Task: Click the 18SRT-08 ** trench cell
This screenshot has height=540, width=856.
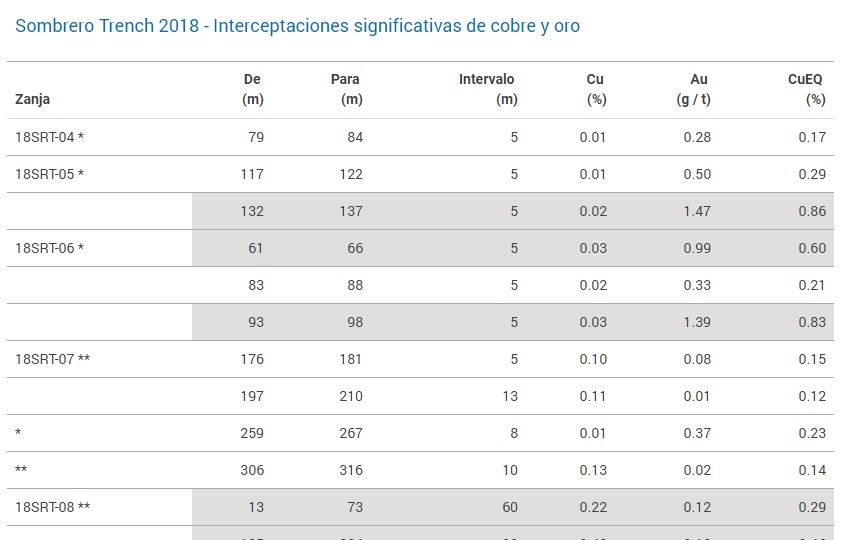Action: tap(52, 507)
